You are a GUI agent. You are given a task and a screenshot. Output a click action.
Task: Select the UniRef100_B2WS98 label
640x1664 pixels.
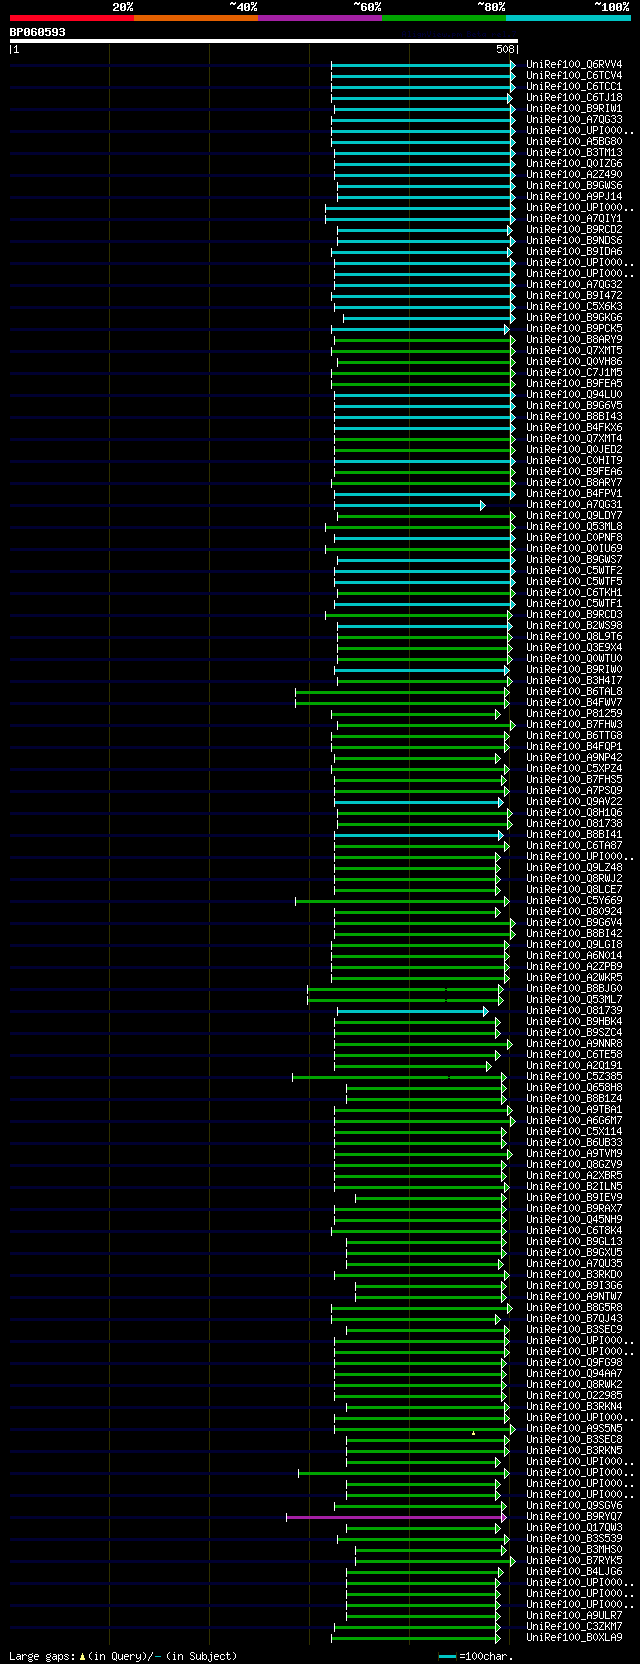click(x=574, y=626)
